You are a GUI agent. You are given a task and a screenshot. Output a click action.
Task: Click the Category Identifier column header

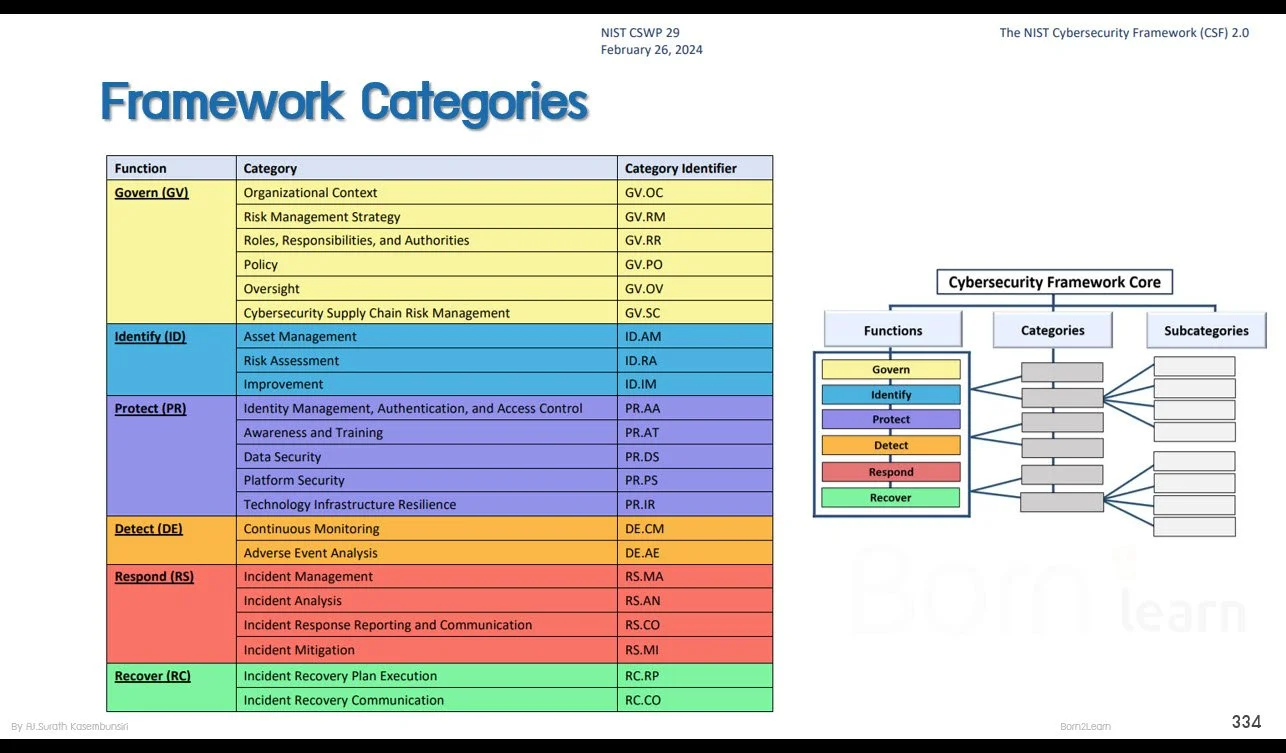click(695, 168)
